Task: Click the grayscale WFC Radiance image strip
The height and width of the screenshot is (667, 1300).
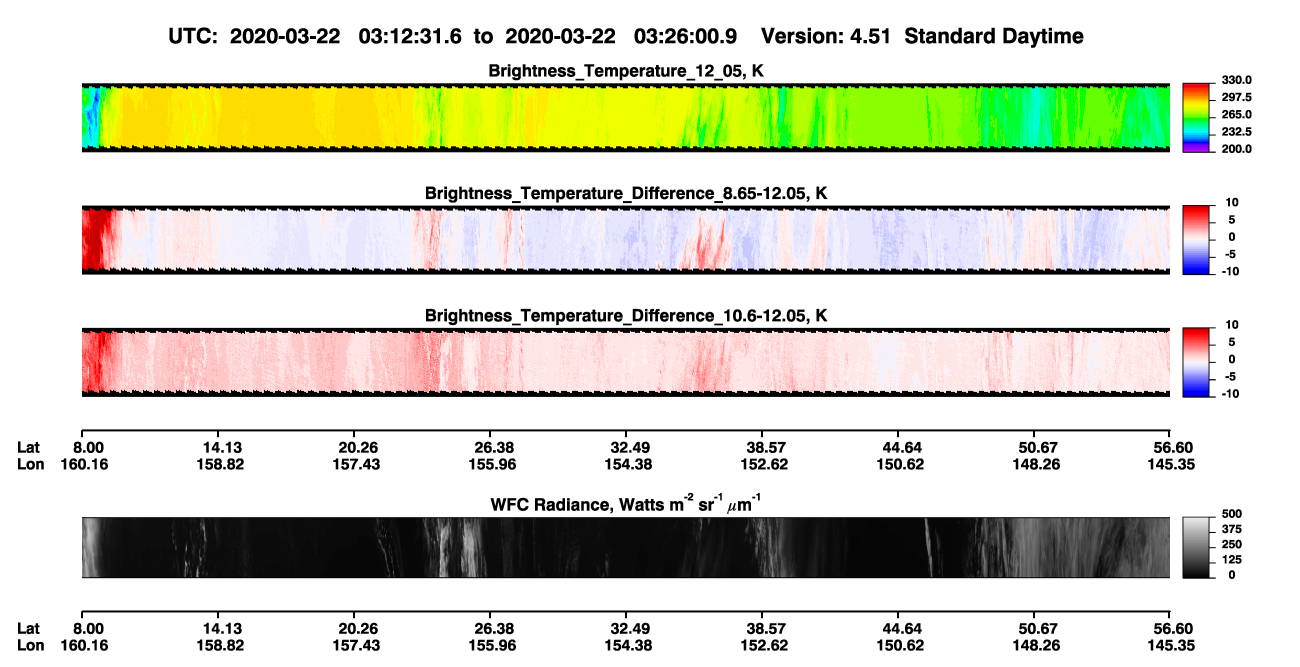Action: 626,547
